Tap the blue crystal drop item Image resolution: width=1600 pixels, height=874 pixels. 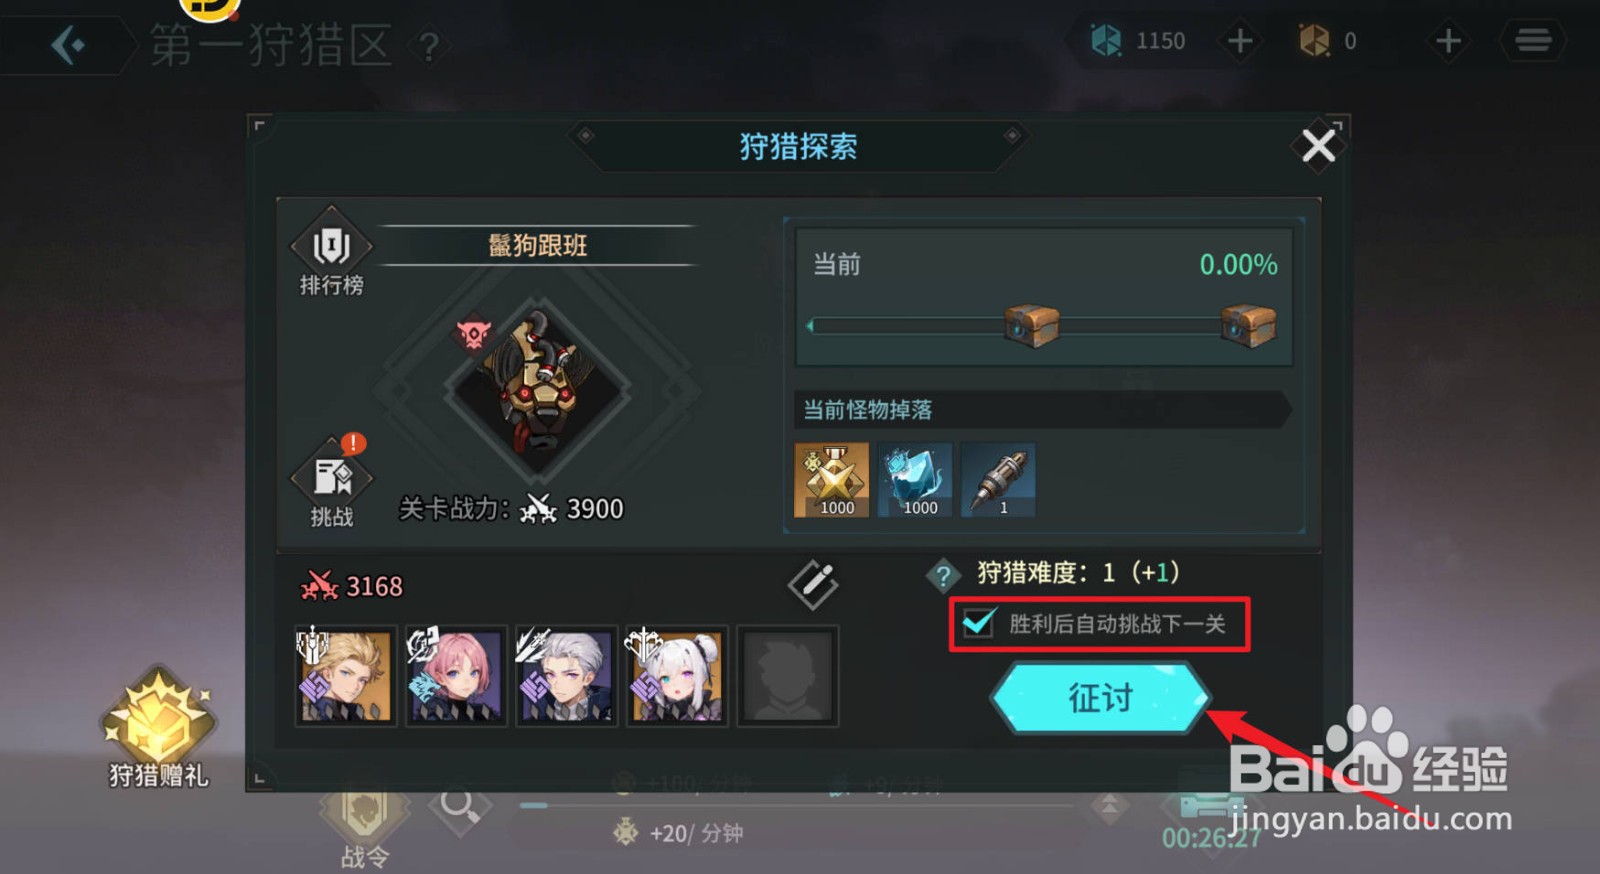(x=915, y=480)
